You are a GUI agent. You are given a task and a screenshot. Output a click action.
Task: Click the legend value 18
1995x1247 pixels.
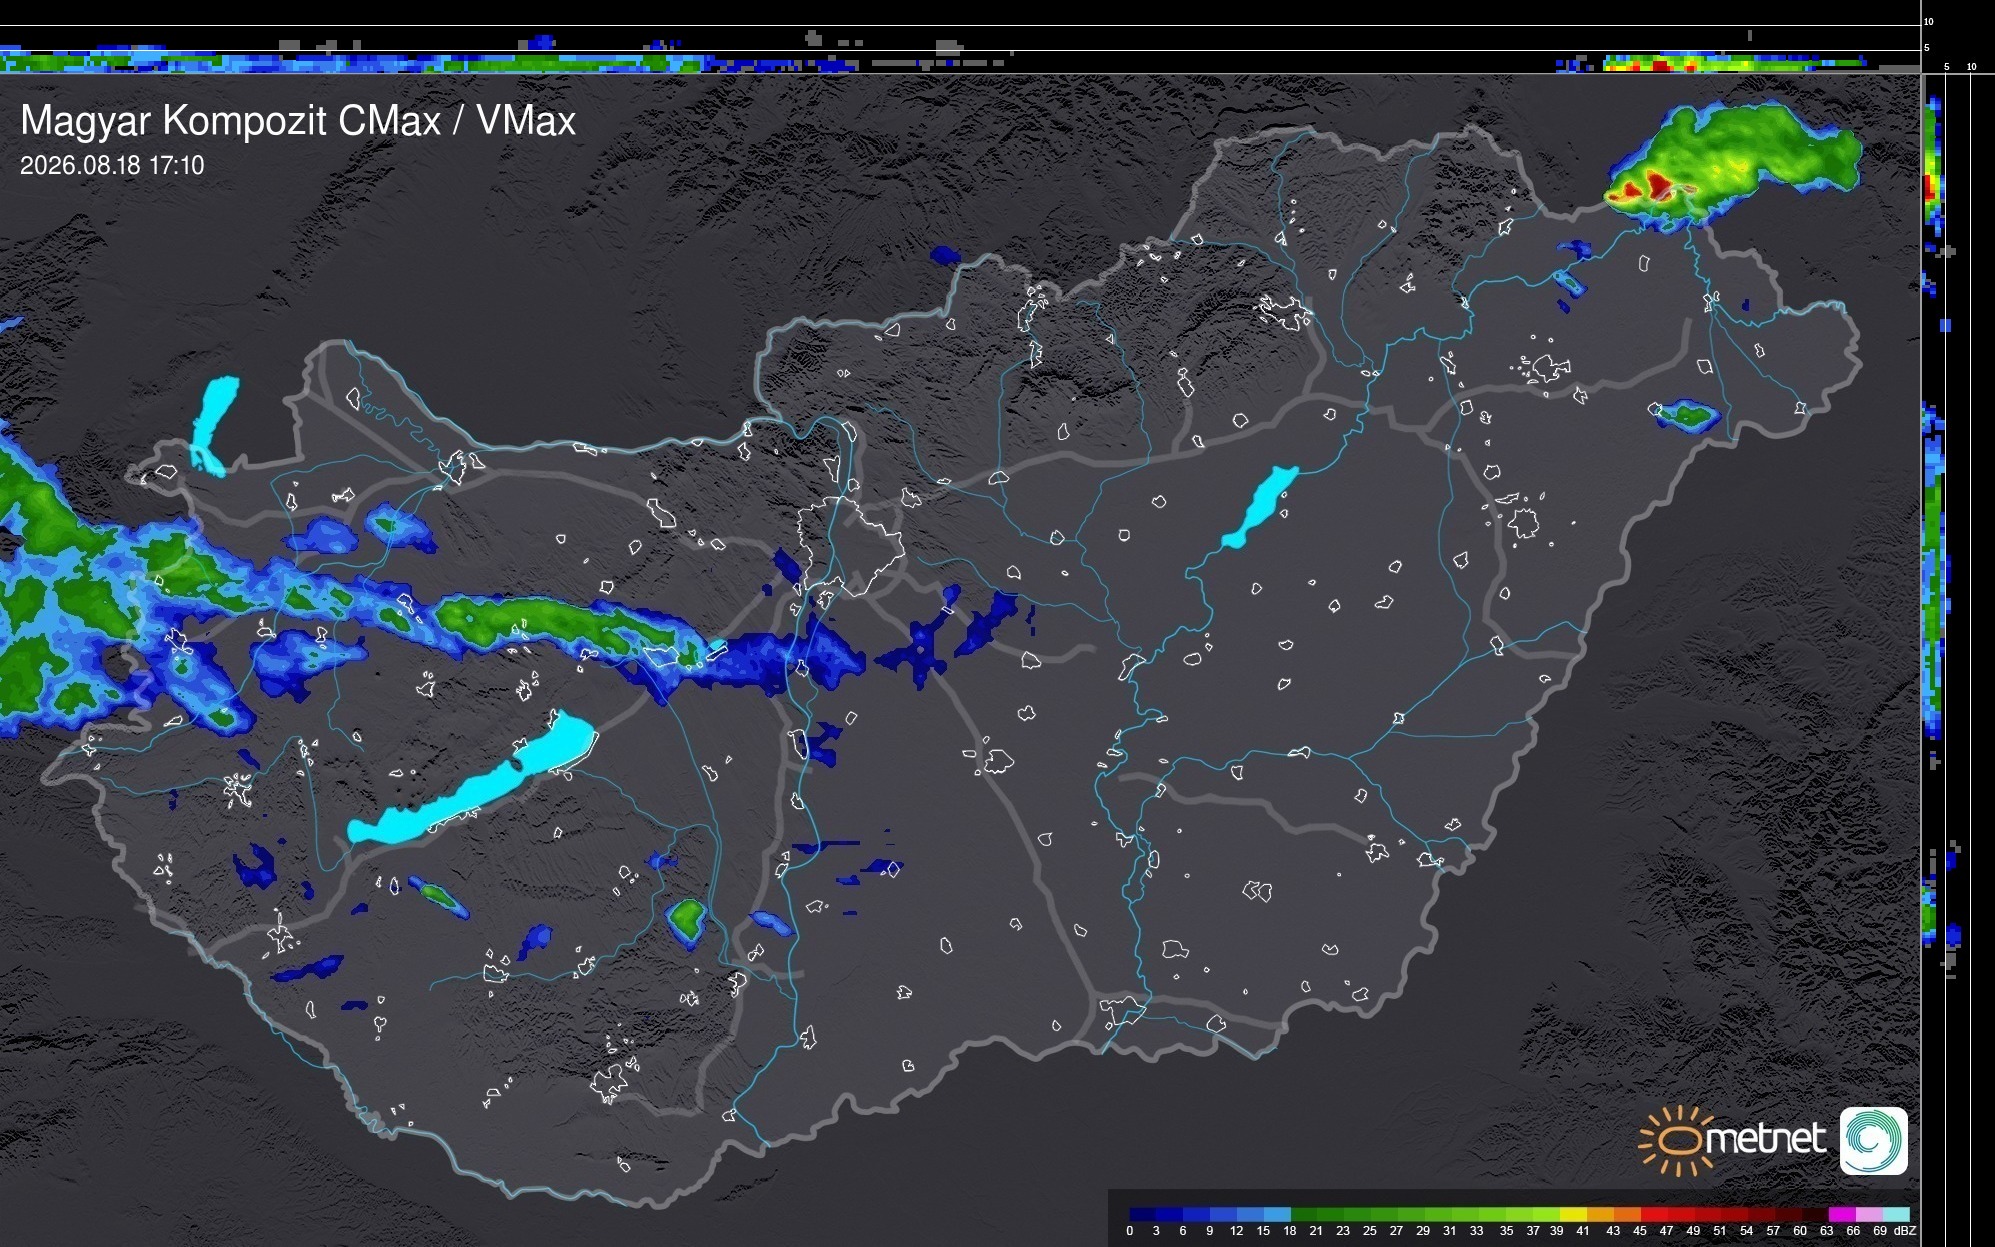[x=1290, y=1231]
